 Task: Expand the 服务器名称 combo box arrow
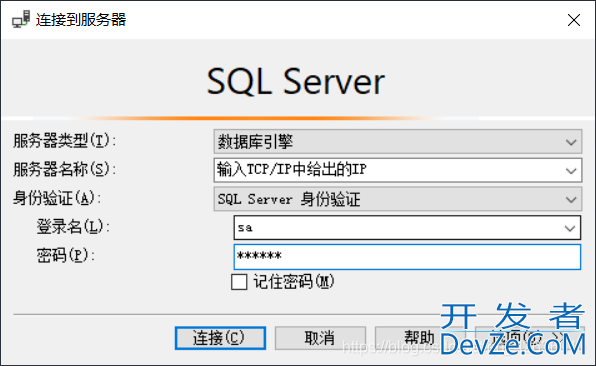571,171
